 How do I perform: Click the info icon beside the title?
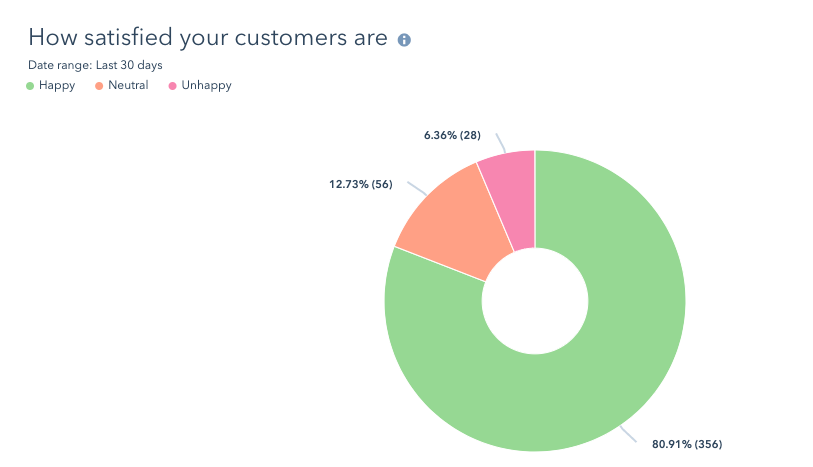point(404,40)
